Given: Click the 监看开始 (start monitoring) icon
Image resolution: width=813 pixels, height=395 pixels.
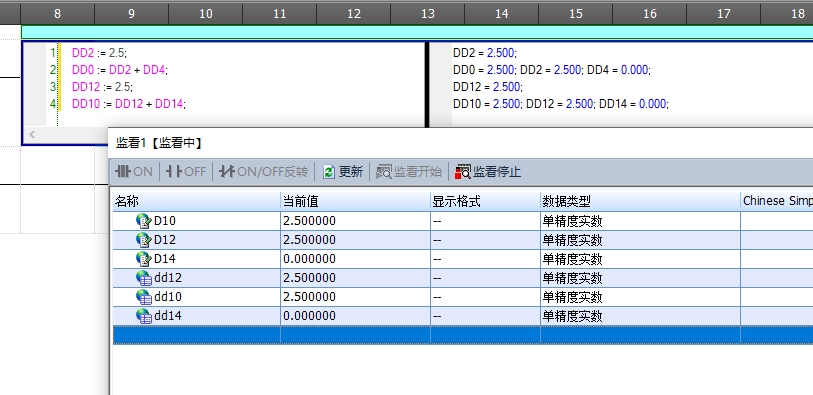Looking at the screenshot, I should coord(384,172).
